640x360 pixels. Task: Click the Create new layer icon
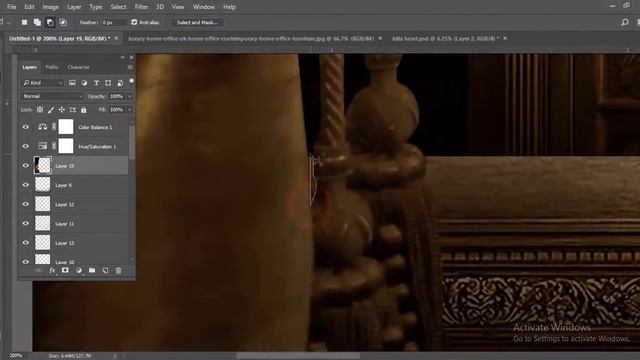pos(105,270)
